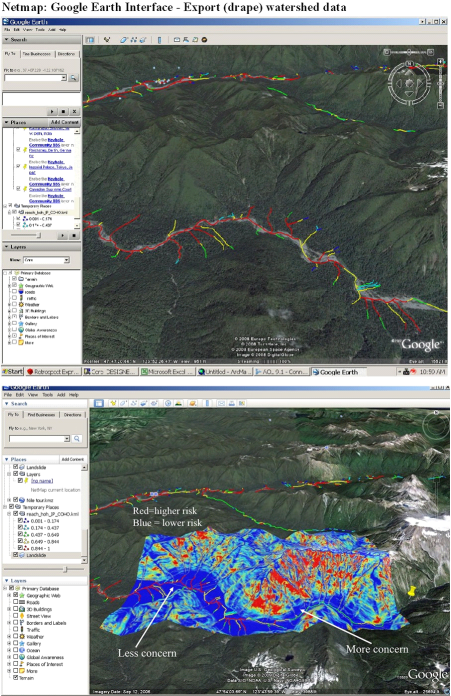
Task: Toggle sidebar icon in lower window toolbar
Action: coord(99,403)
